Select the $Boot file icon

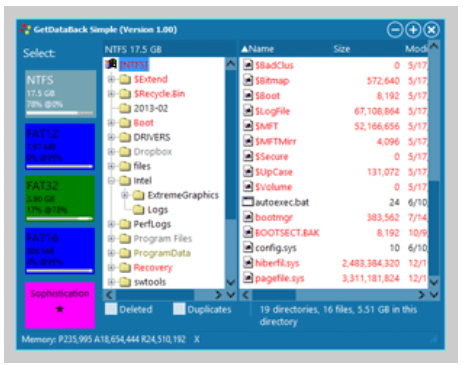point(248,96)
